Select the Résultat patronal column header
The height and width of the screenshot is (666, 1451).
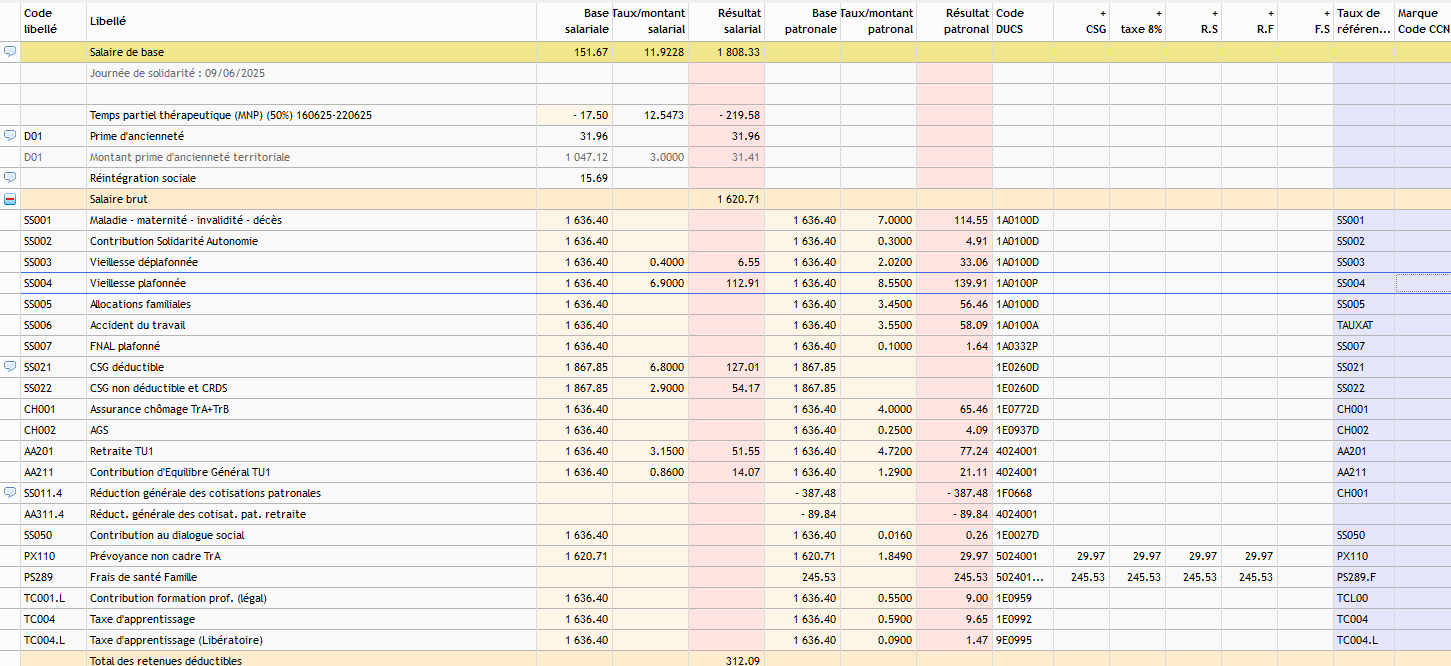954,21
